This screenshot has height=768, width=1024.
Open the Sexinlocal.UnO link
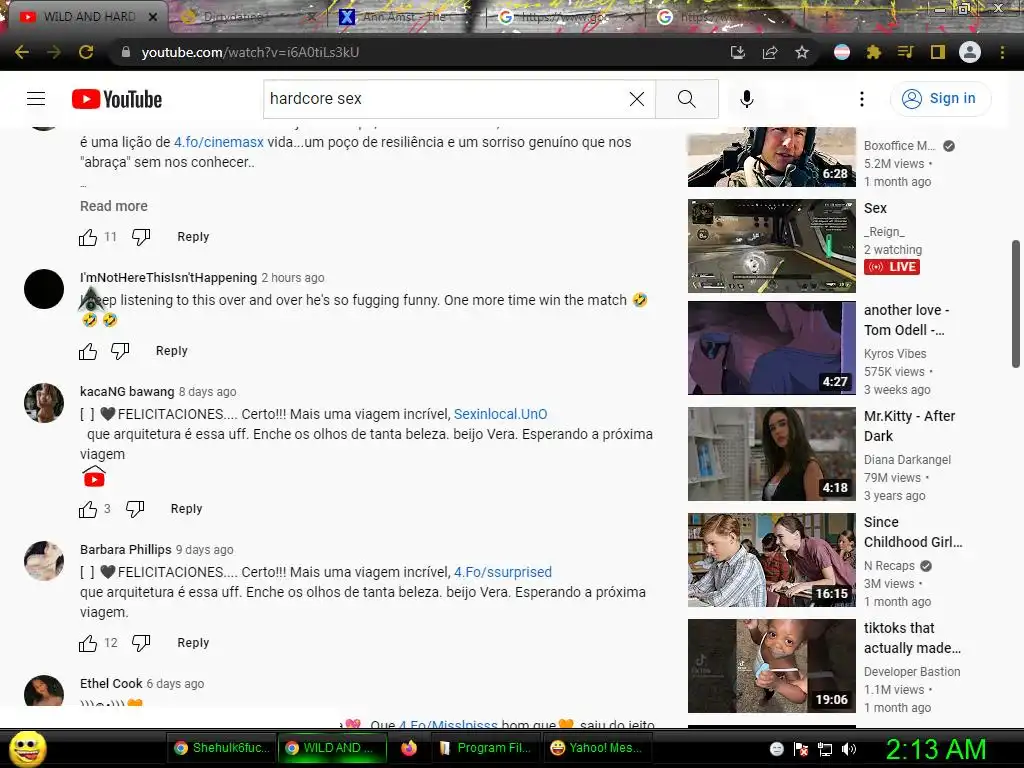pos(500,414)
